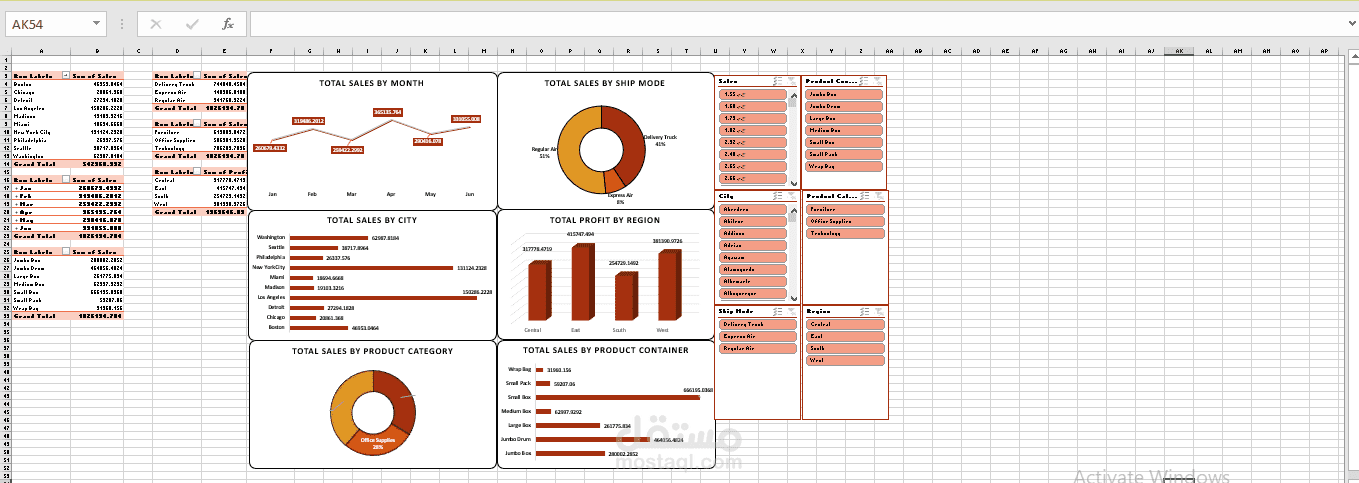This screenshot has width=1359, height=483.
Task: Toggle multi-select on the City slicer
Action: pyautogui.click(x=778, y=196)
